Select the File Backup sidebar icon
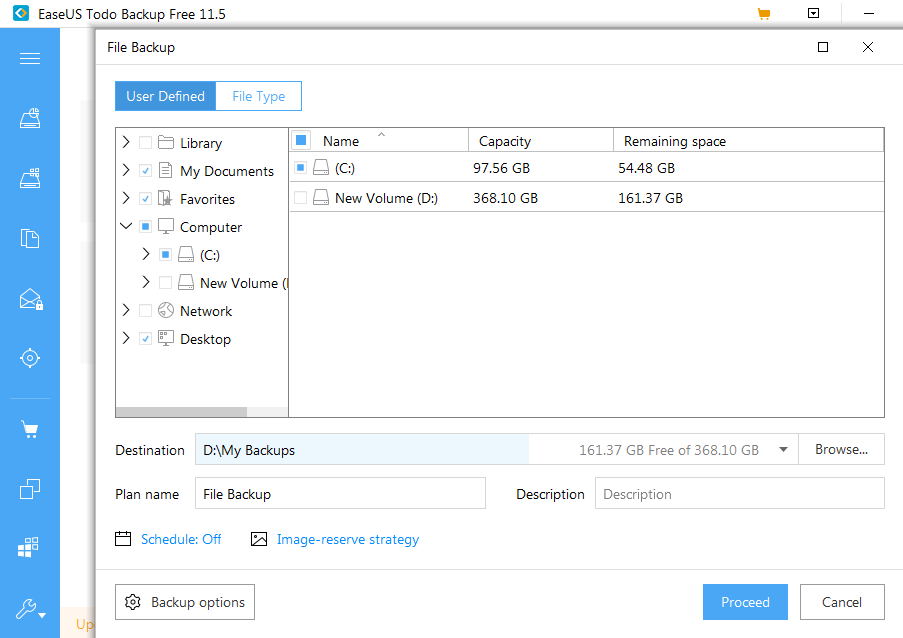 (x=30, y=238)
